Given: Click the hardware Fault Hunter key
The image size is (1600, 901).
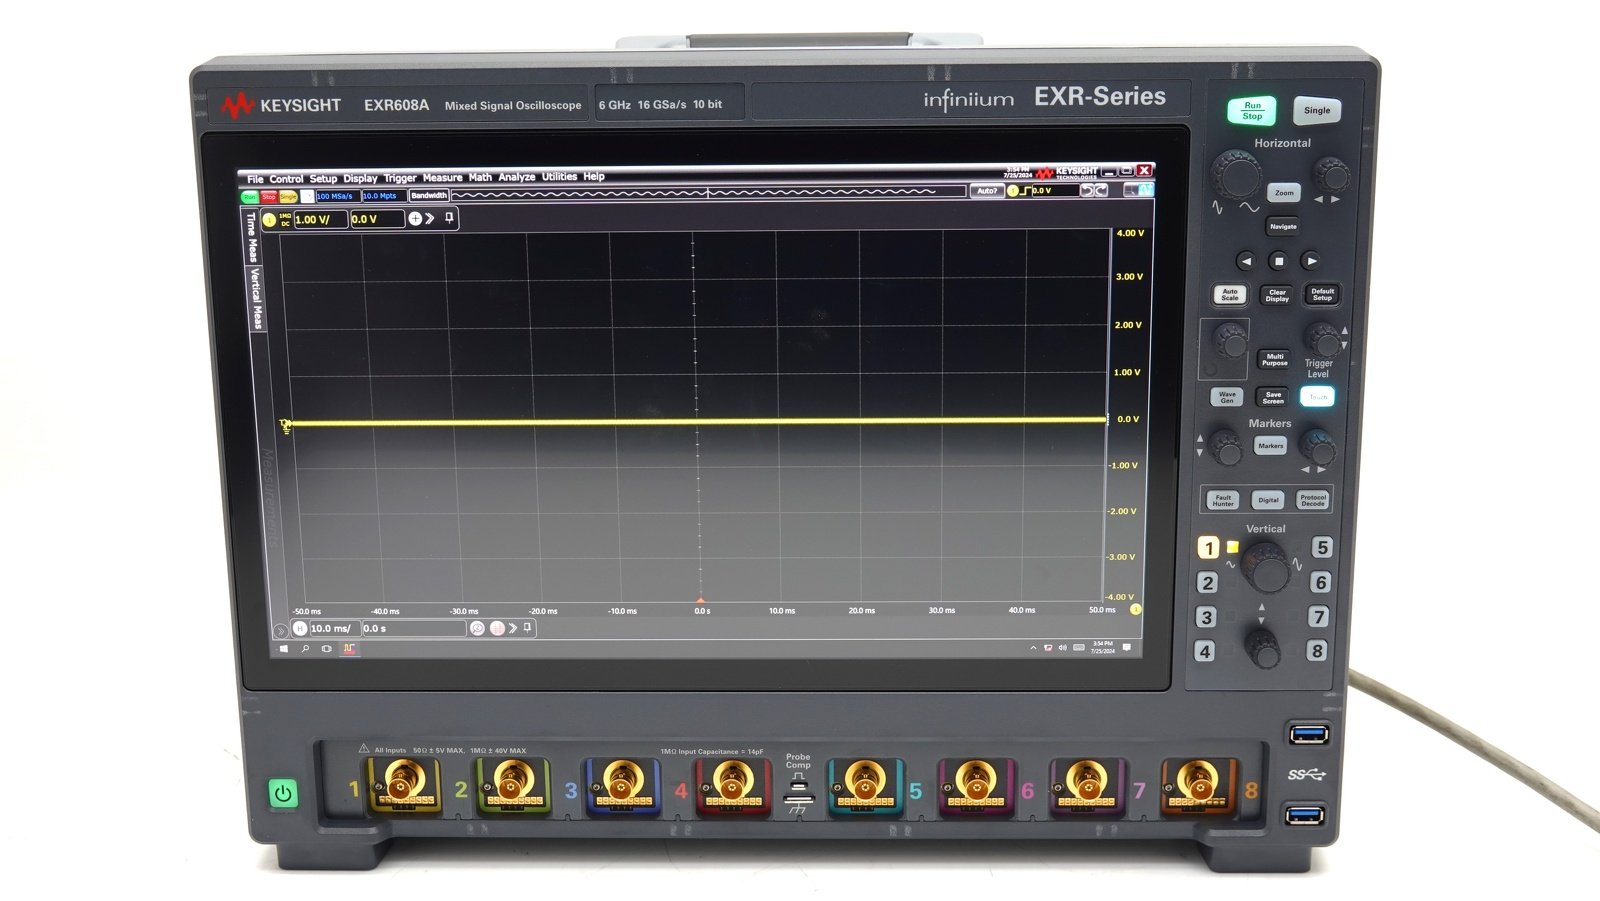Looking at the screenshot, I should coord(1223,500).
